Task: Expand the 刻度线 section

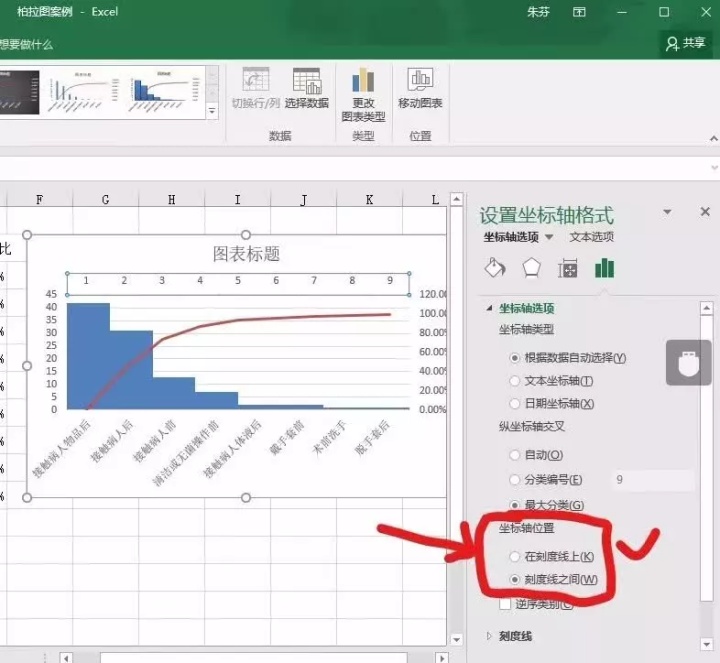Action: click(x=489, y=636)
